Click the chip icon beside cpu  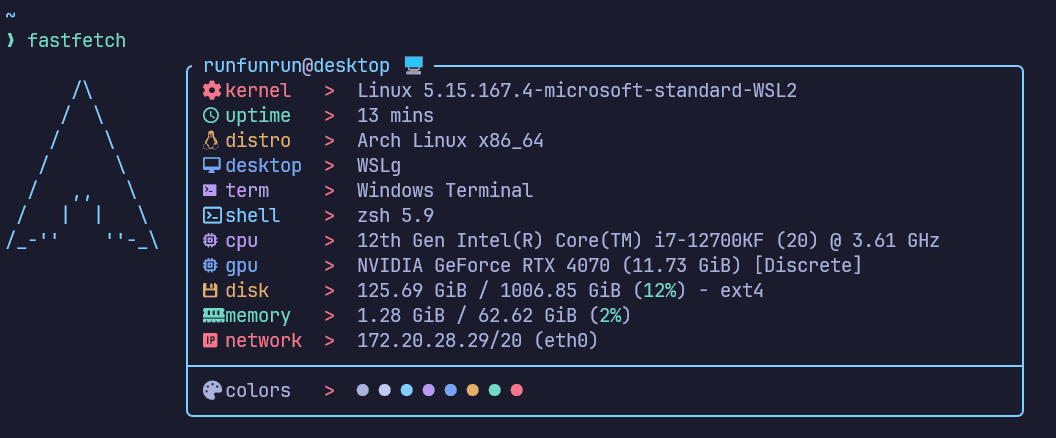point(210,241)
